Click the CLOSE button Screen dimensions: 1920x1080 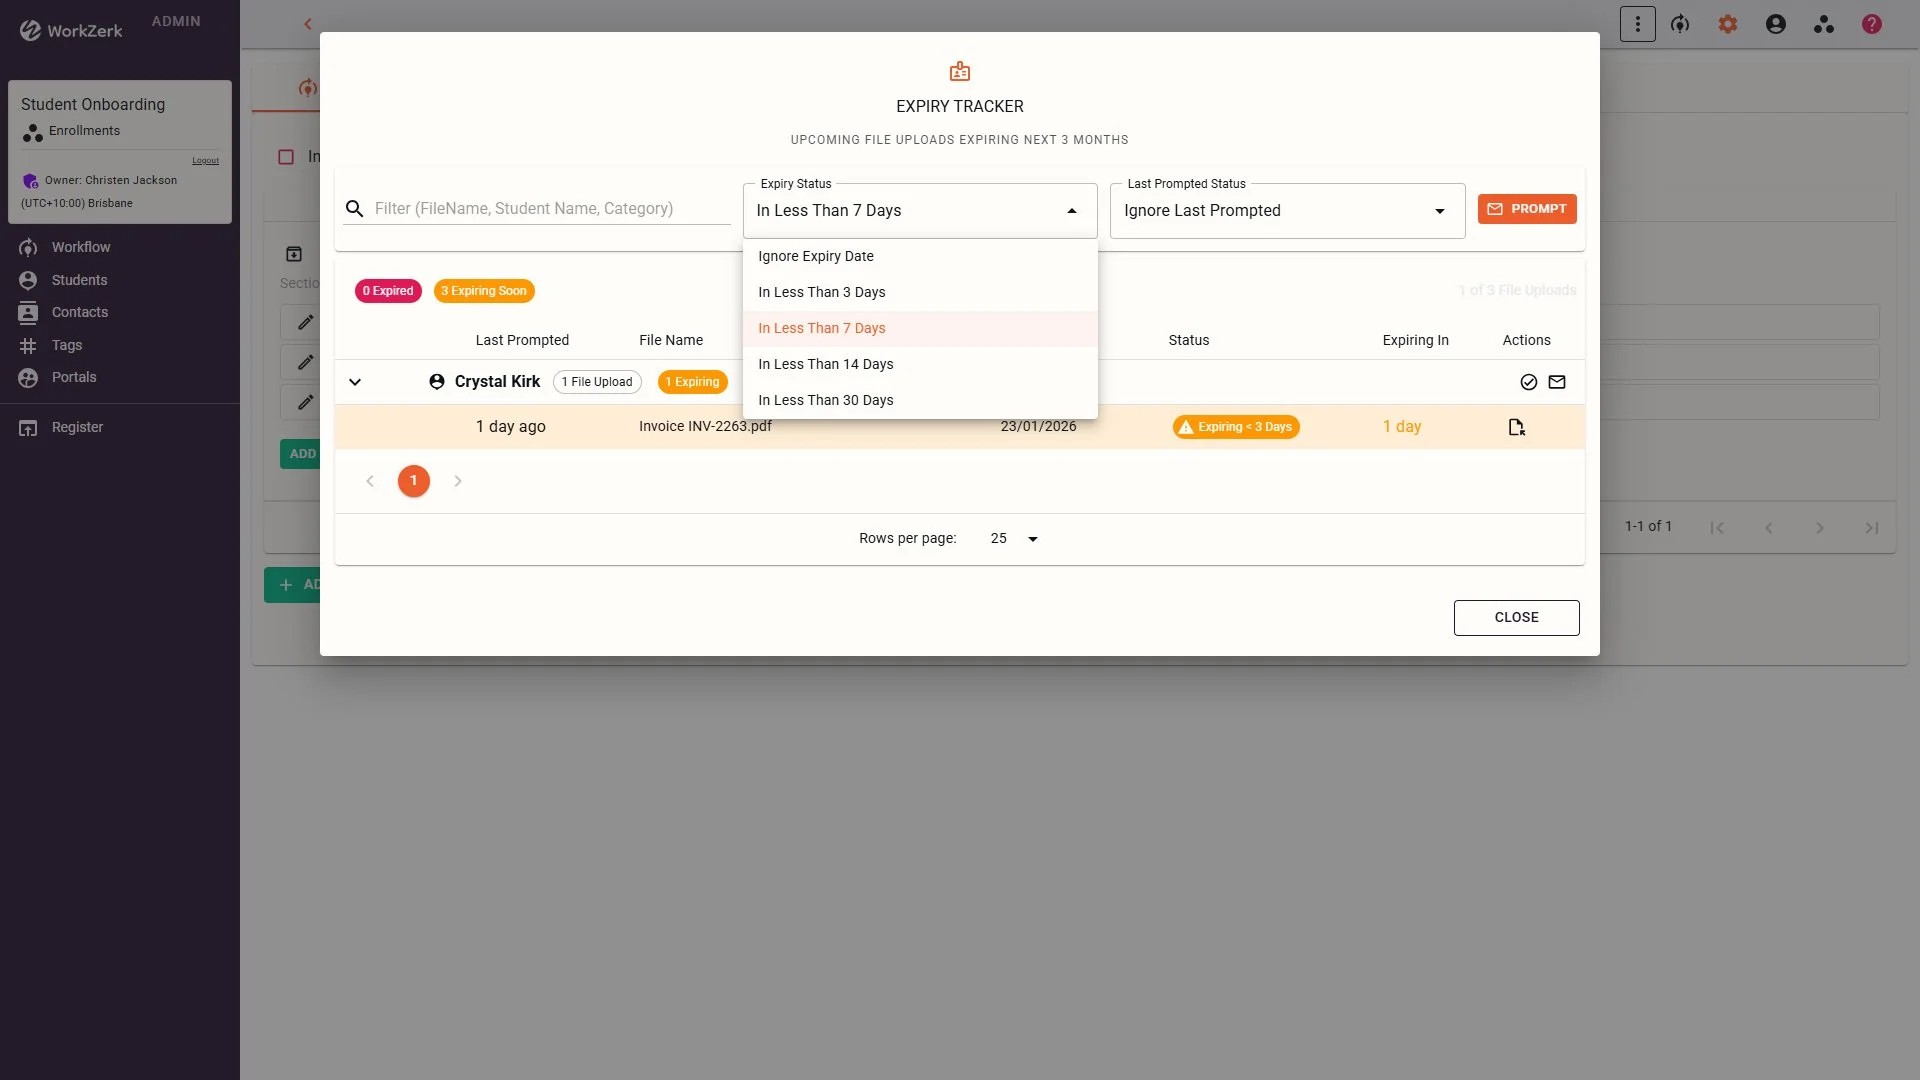coord(1516,618)
